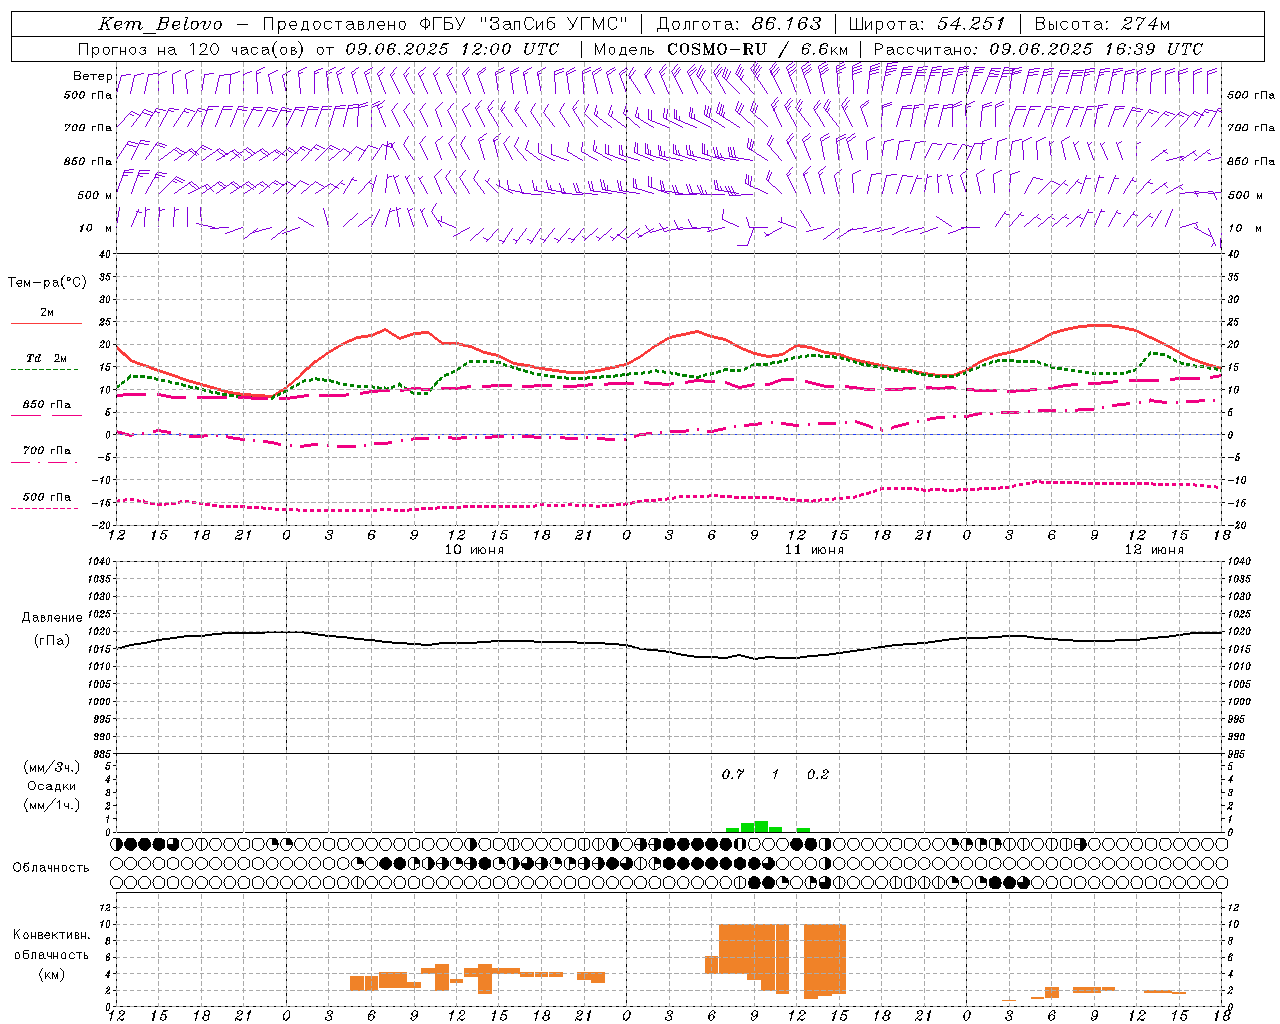Image resolution: width=1280 pixels, height=1024 pixels.
Task: Click the precipitation value 0.7
Action: click(x=733, y=774)
